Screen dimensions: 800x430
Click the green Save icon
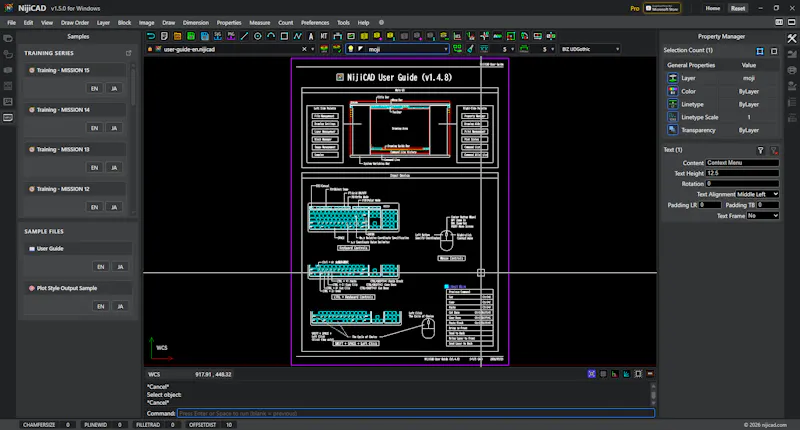(x=191, y=36)
